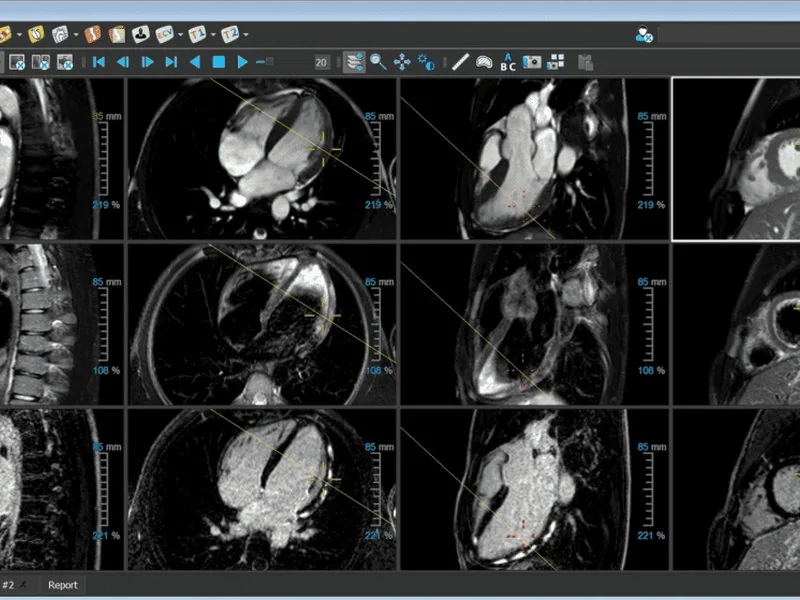Open the orange tissue module icon
The image size is (800, 600).
[92, 34]
